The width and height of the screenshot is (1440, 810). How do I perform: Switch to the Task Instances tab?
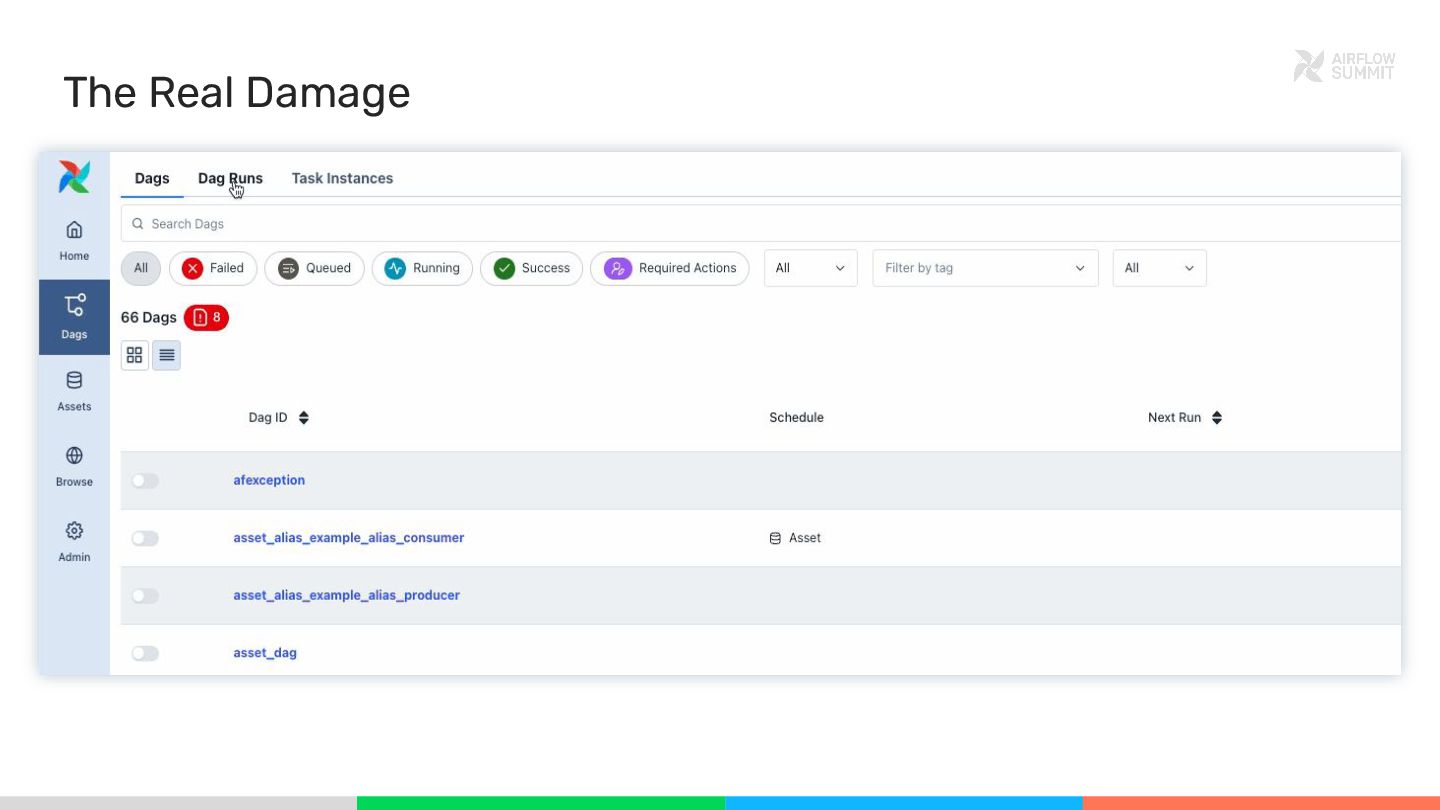click(x=342, y=178)
